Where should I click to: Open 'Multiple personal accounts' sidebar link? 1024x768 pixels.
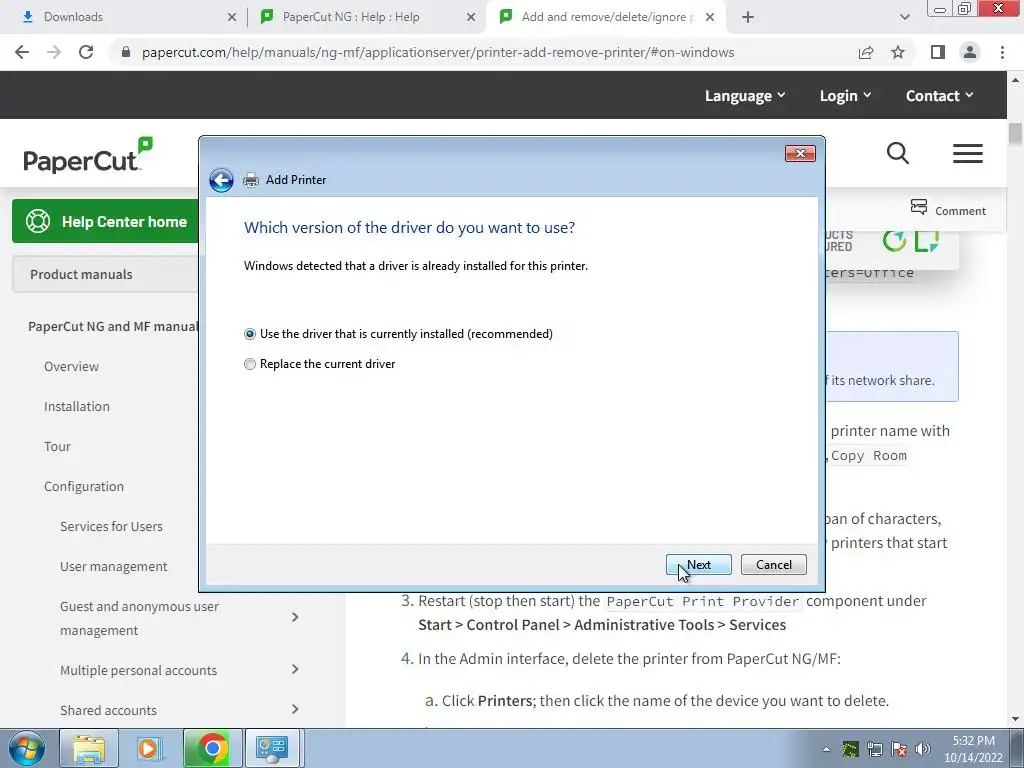(138, 670)
